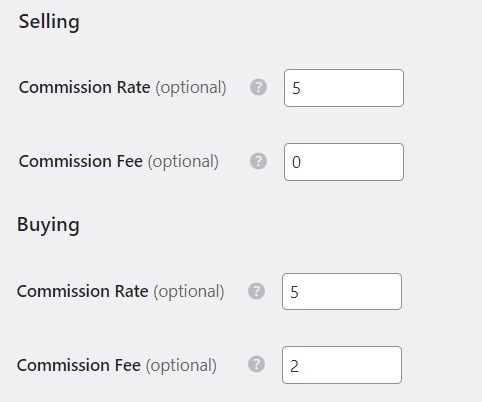Click "(optional)" beside Selling Commission Rate

(x=191, y=88)
